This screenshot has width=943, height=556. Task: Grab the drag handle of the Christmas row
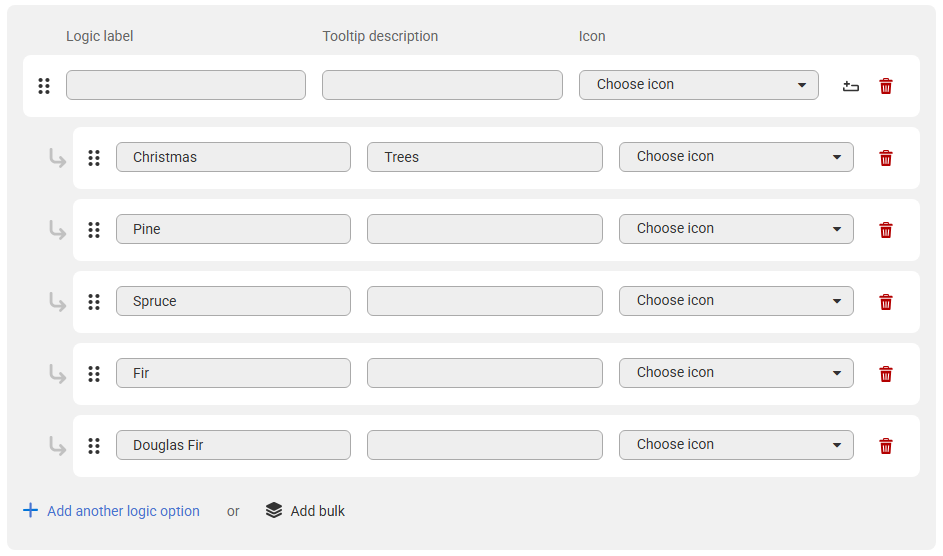tap(94, 158)
